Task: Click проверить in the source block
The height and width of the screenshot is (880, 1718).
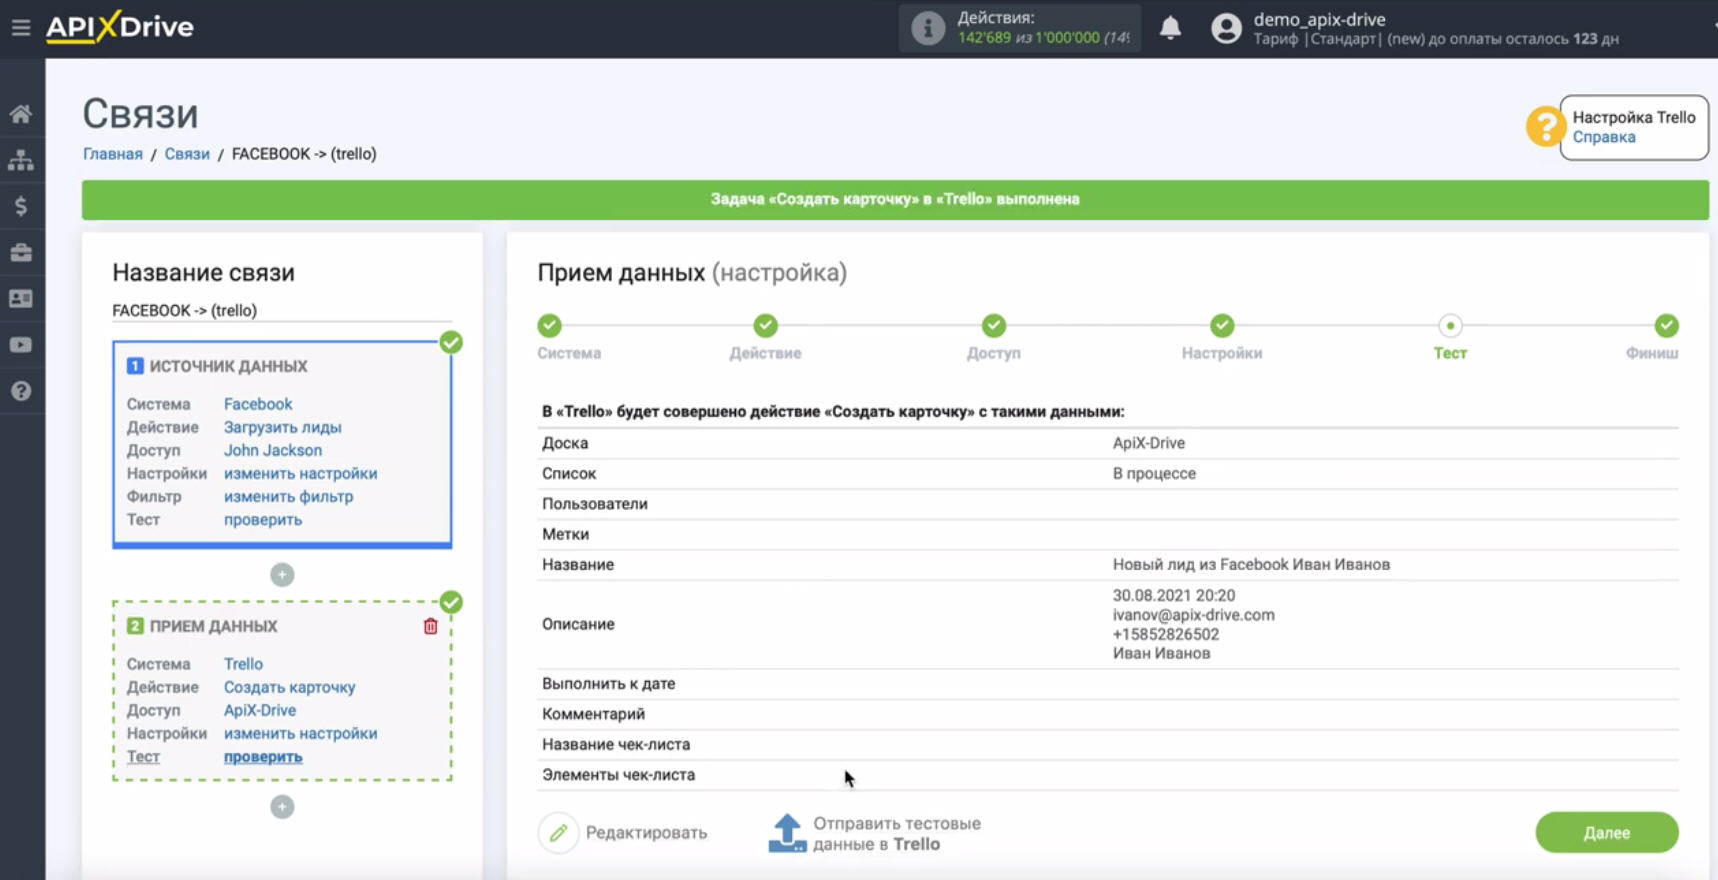Action: [x=263, y=520]
